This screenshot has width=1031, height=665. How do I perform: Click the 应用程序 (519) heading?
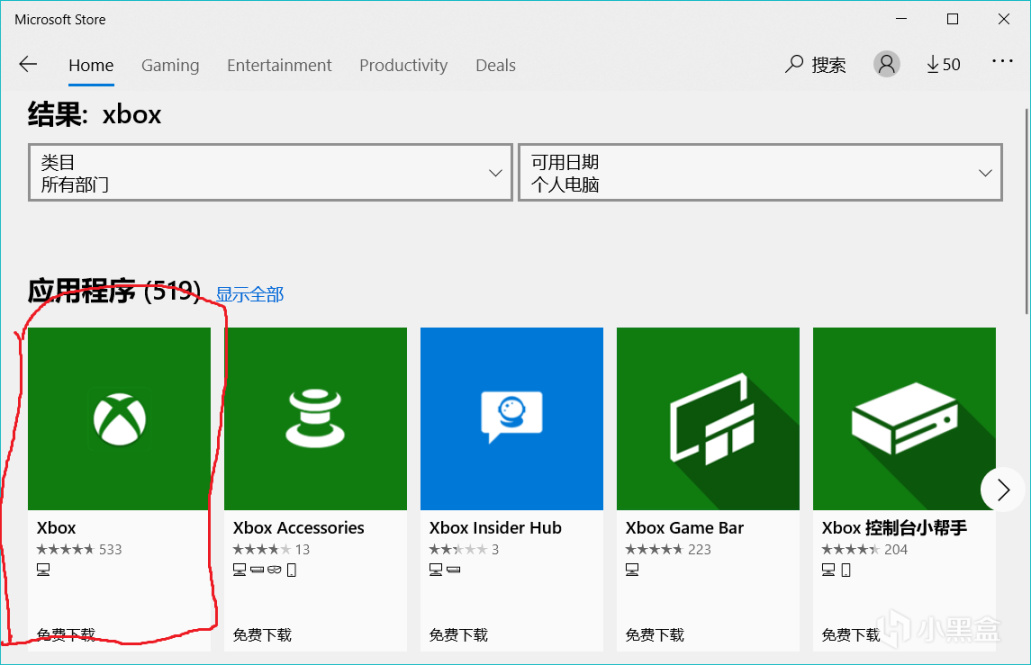click(114, 291)
